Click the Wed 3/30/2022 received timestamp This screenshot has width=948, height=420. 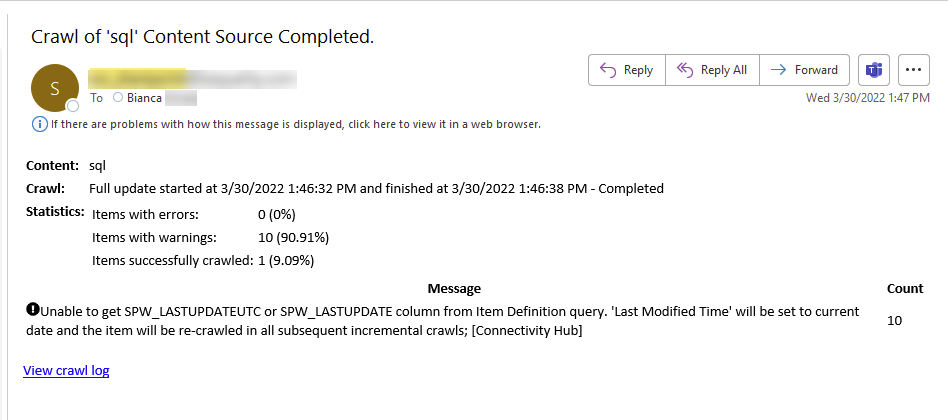(868, 98)
